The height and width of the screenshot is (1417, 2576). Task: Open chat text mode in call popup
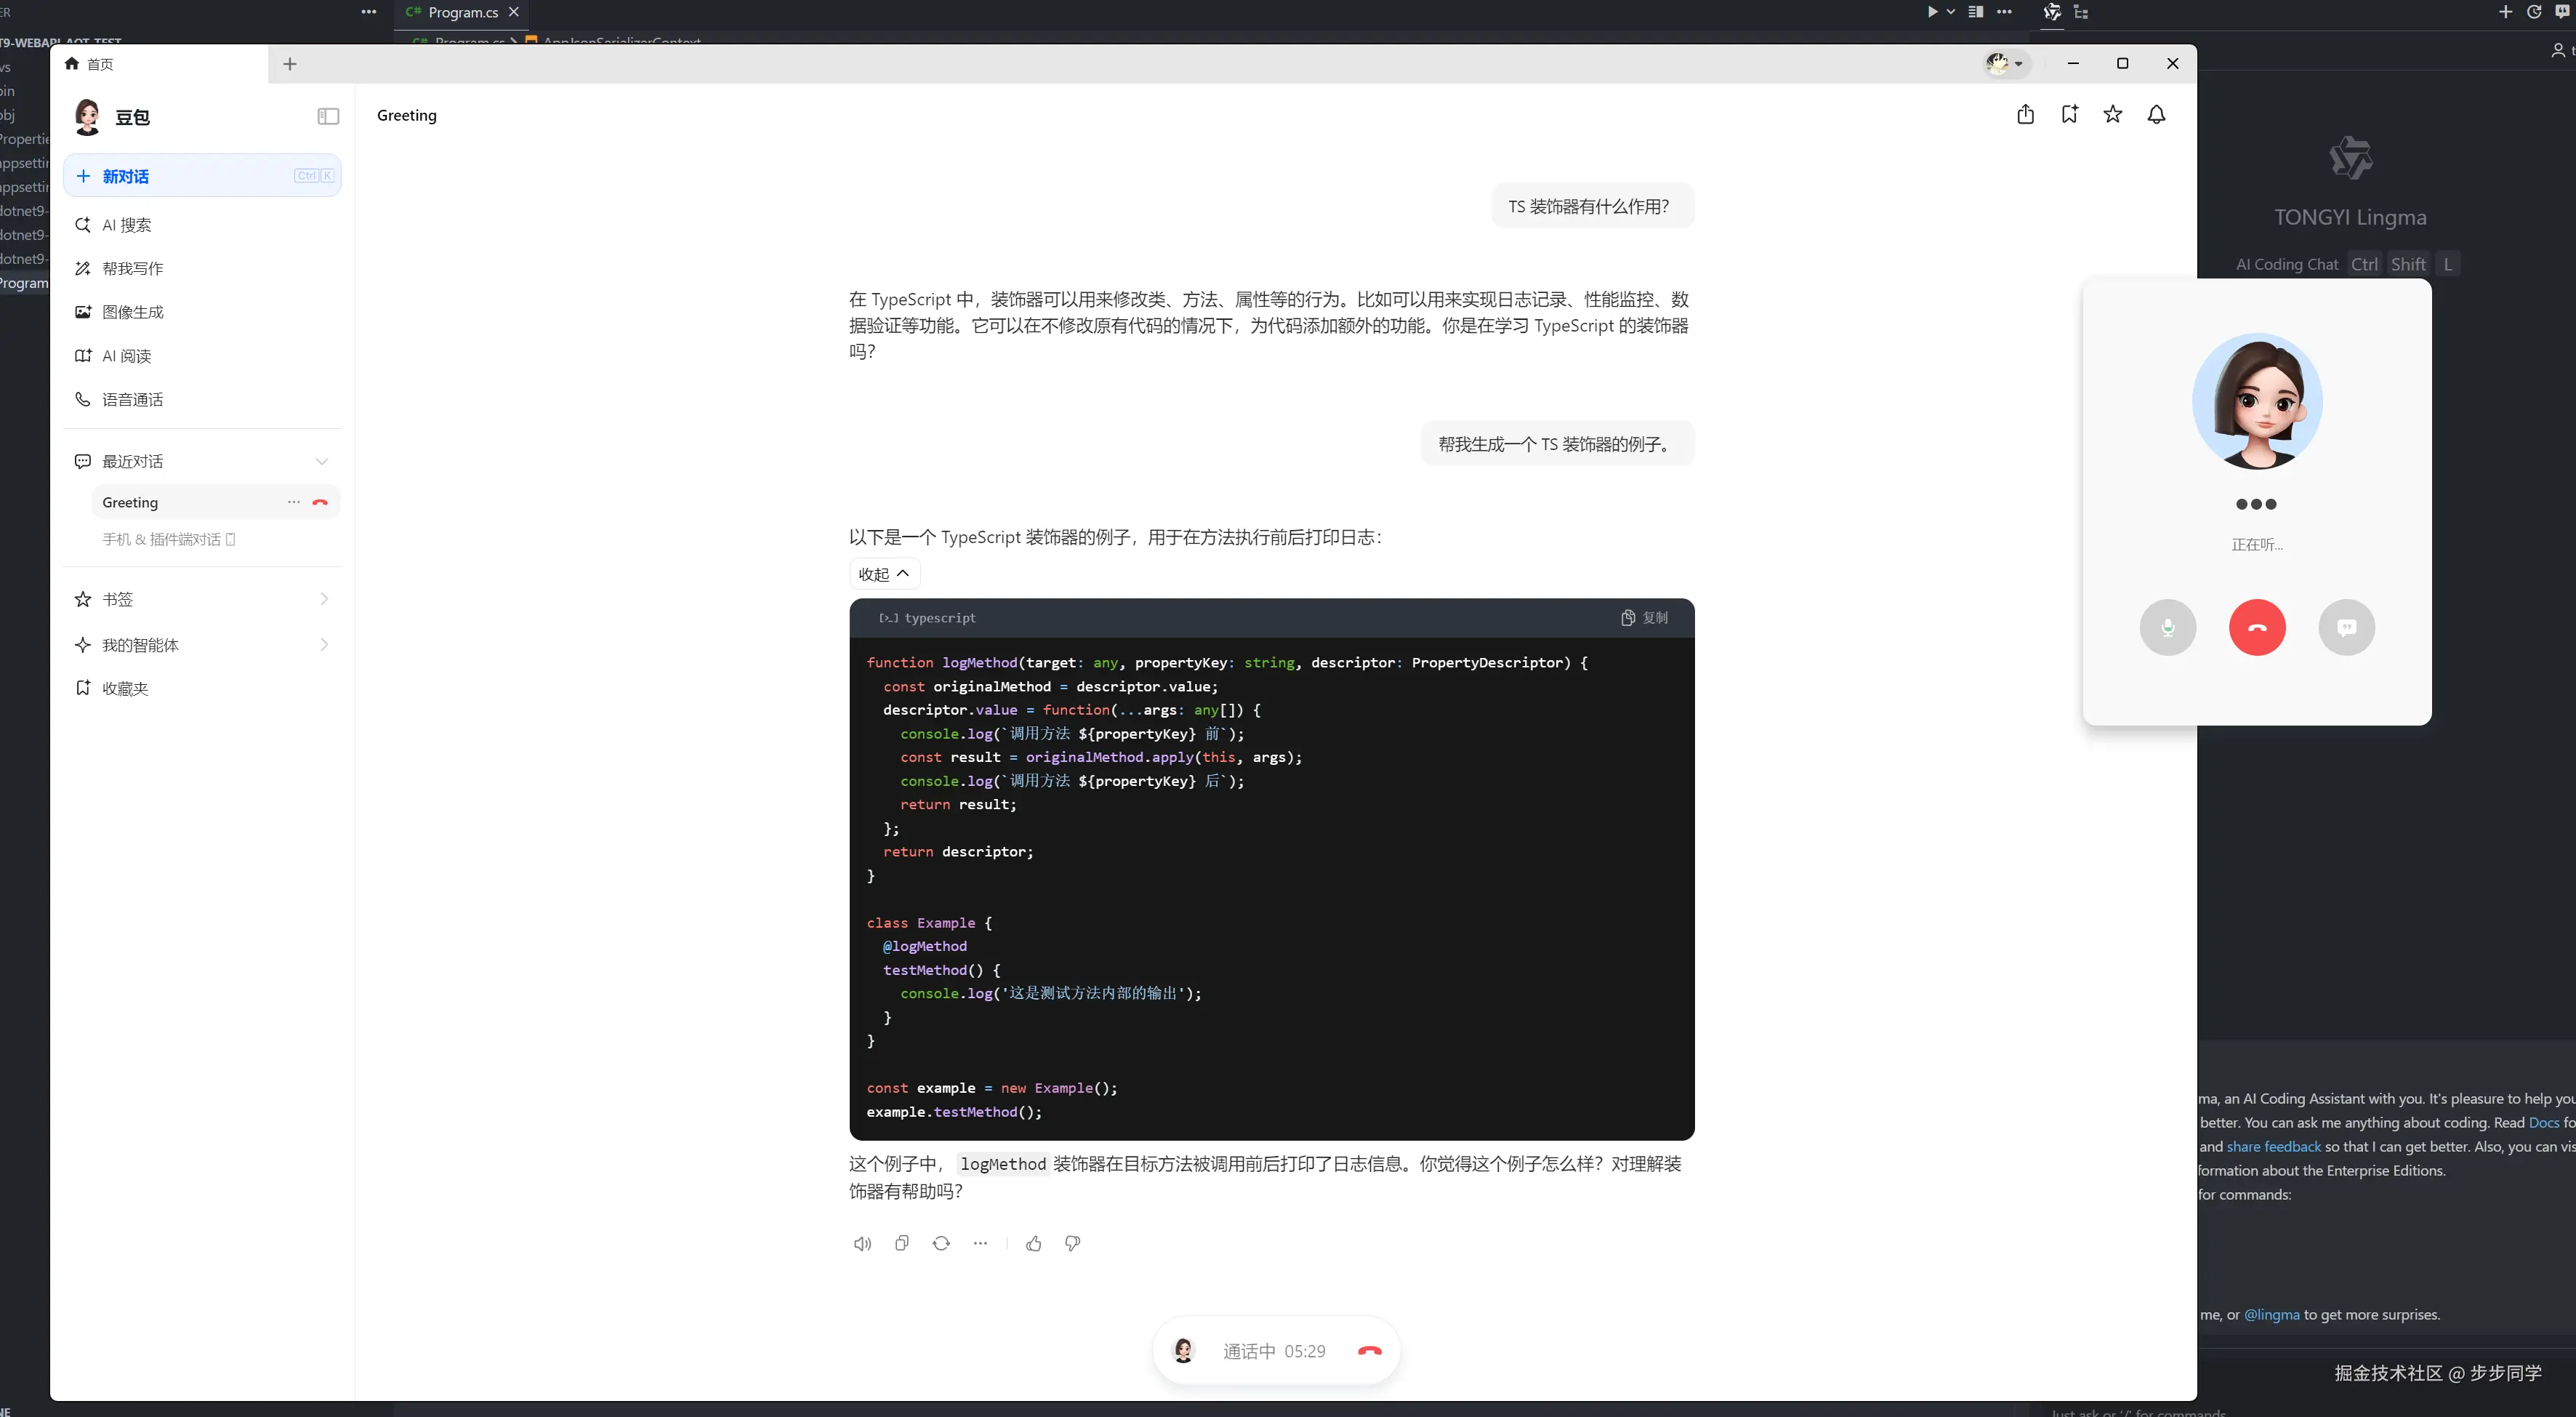click(2347, 628)
